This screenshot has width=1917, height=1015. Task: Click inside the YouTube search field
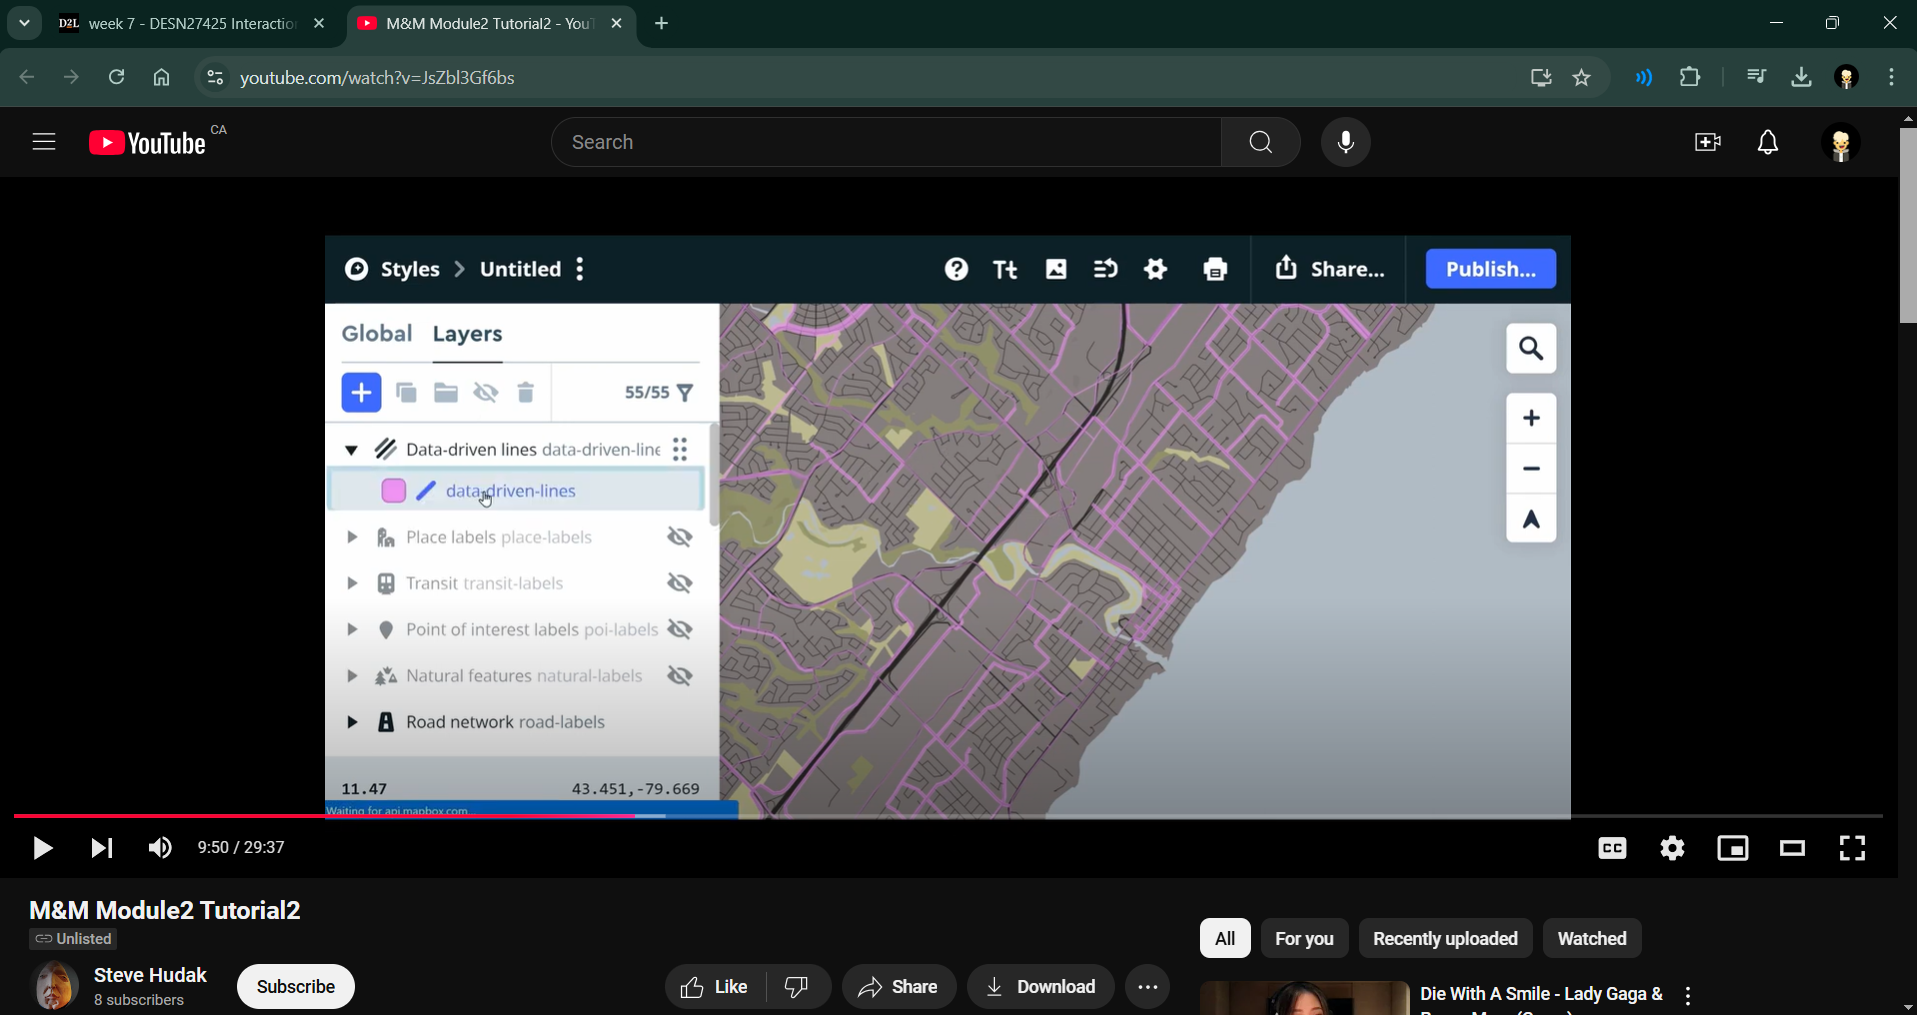pos(885,143)
